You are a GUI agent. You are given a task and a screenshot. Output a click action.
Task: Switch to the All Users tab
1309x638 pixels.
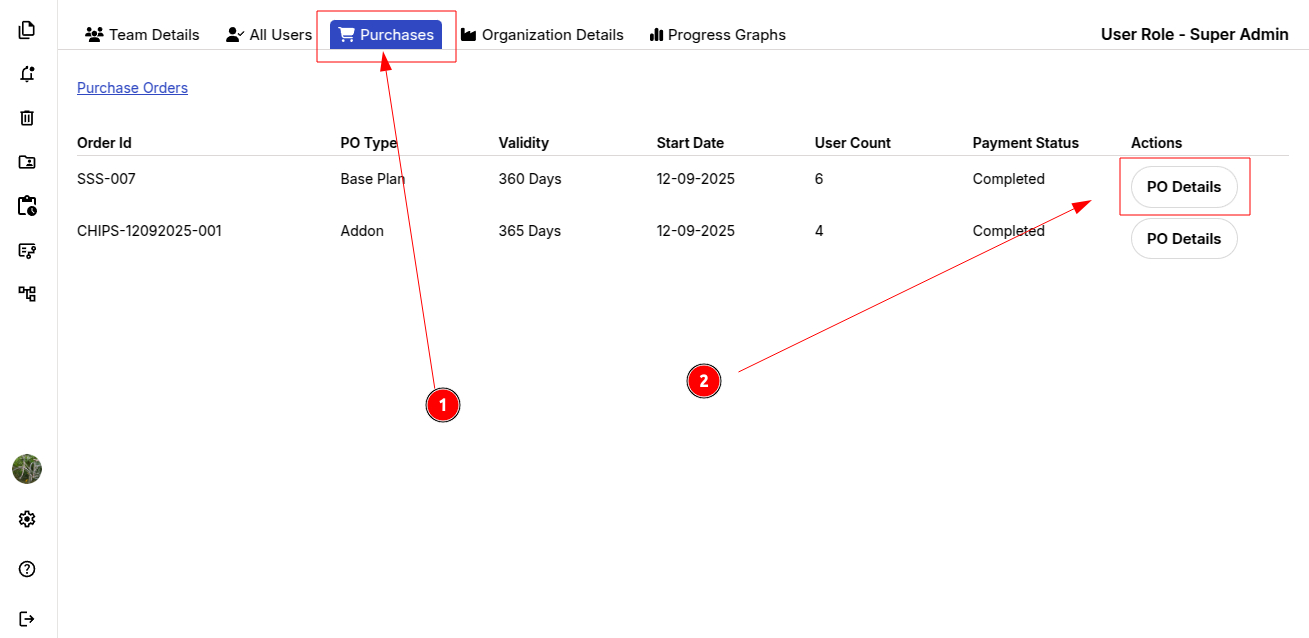click(x=269, y=35)
